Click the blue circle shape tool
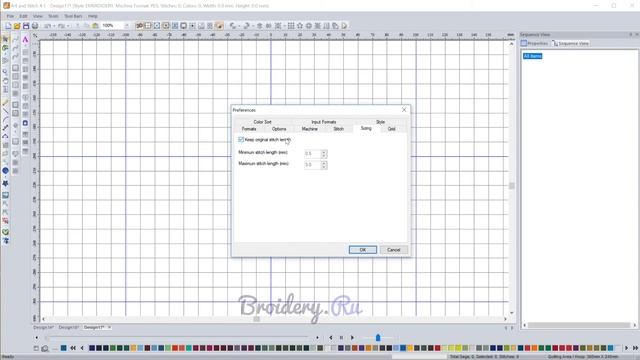This screenshot has width=640, height=360. coord(5,171)
